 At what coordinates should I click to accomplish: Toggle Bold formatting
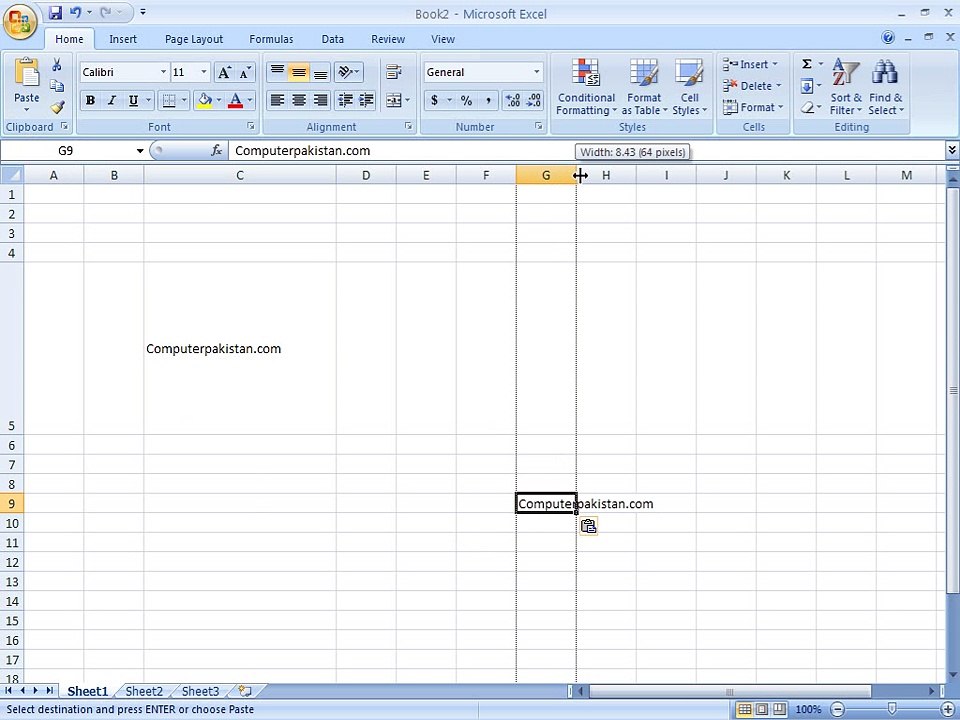(x=91, y=100)
